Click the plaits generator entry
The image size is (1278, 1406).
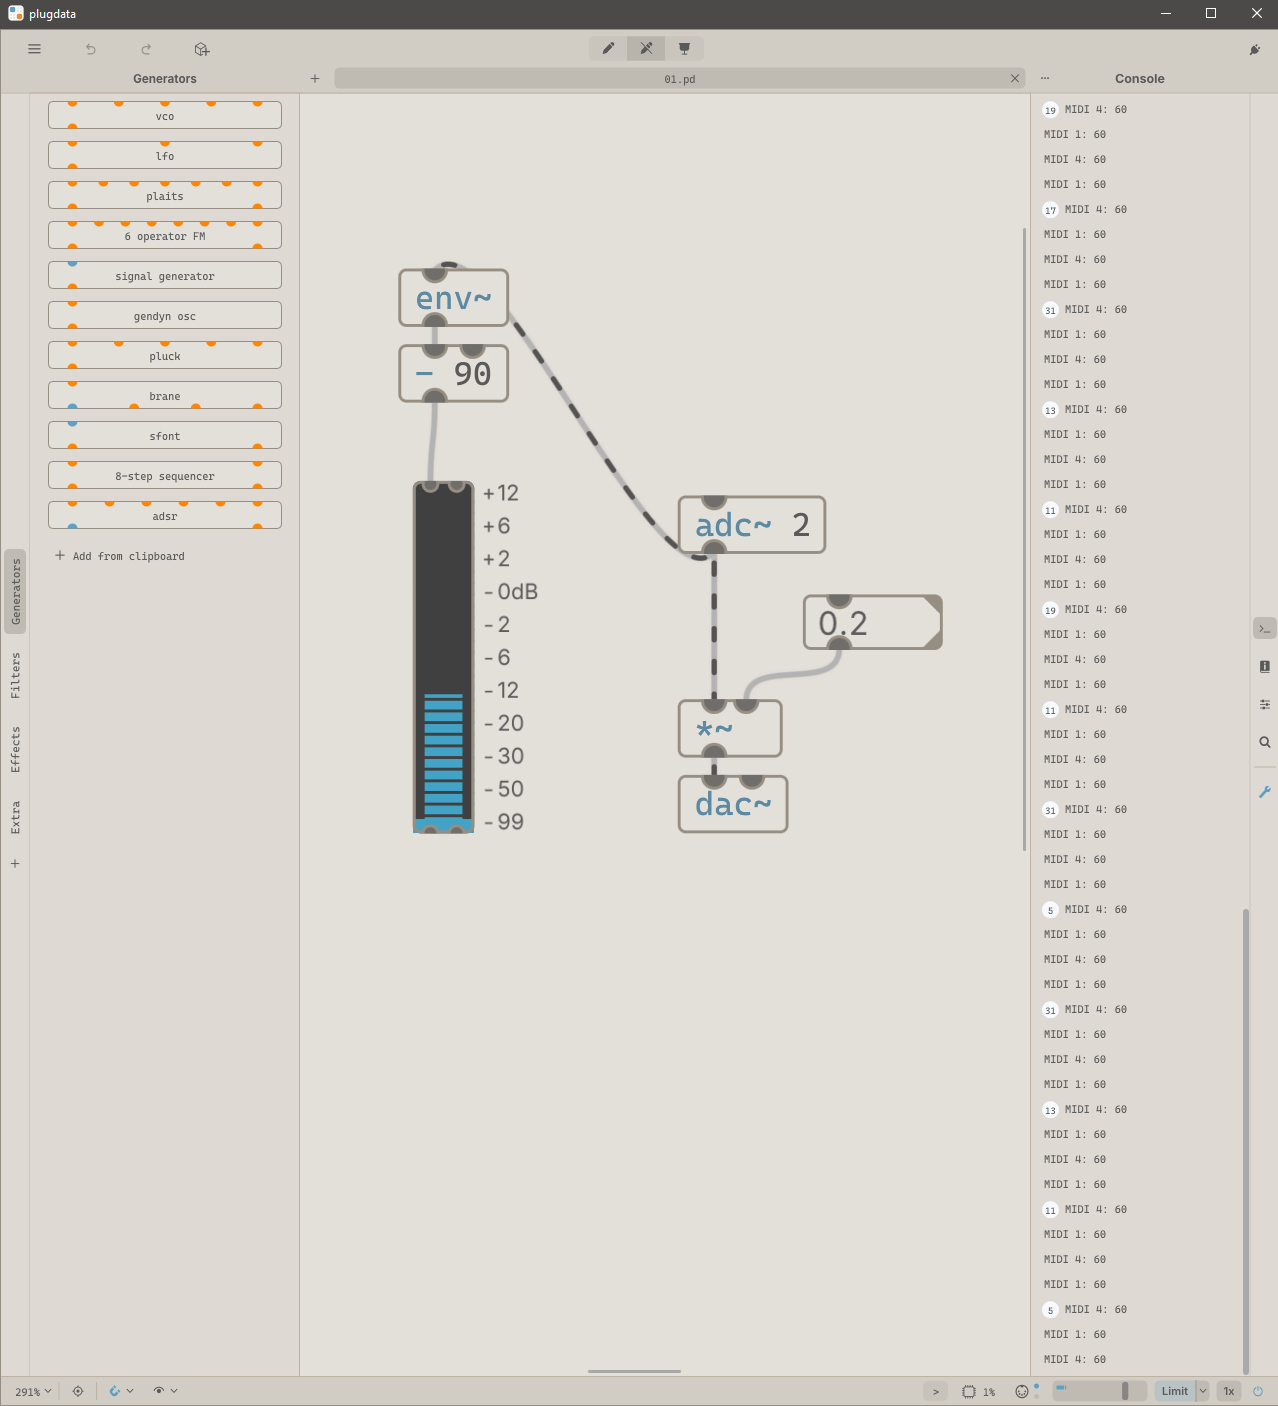click(165, 196)
